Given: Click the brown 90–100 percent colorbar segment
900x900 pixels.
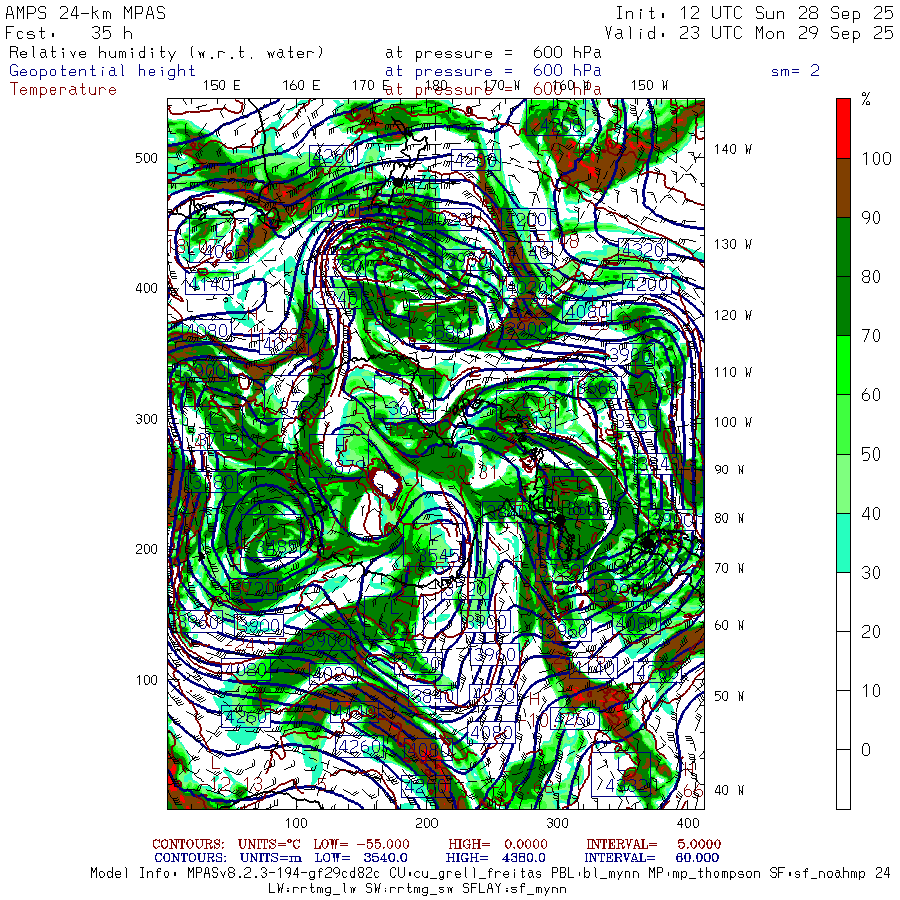Looking at the screenshot, I should [843, 188].
